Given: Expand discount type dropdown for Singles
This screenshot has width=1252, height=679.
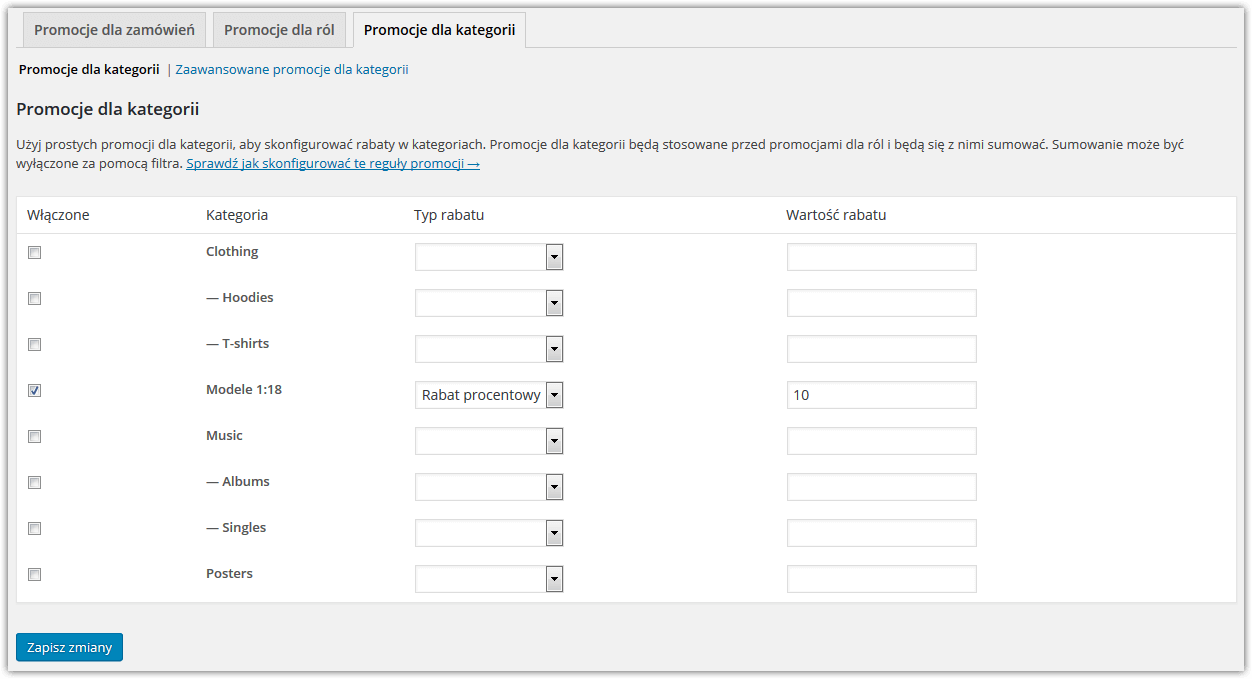Looking at the screenshot, I should [489, 533].
